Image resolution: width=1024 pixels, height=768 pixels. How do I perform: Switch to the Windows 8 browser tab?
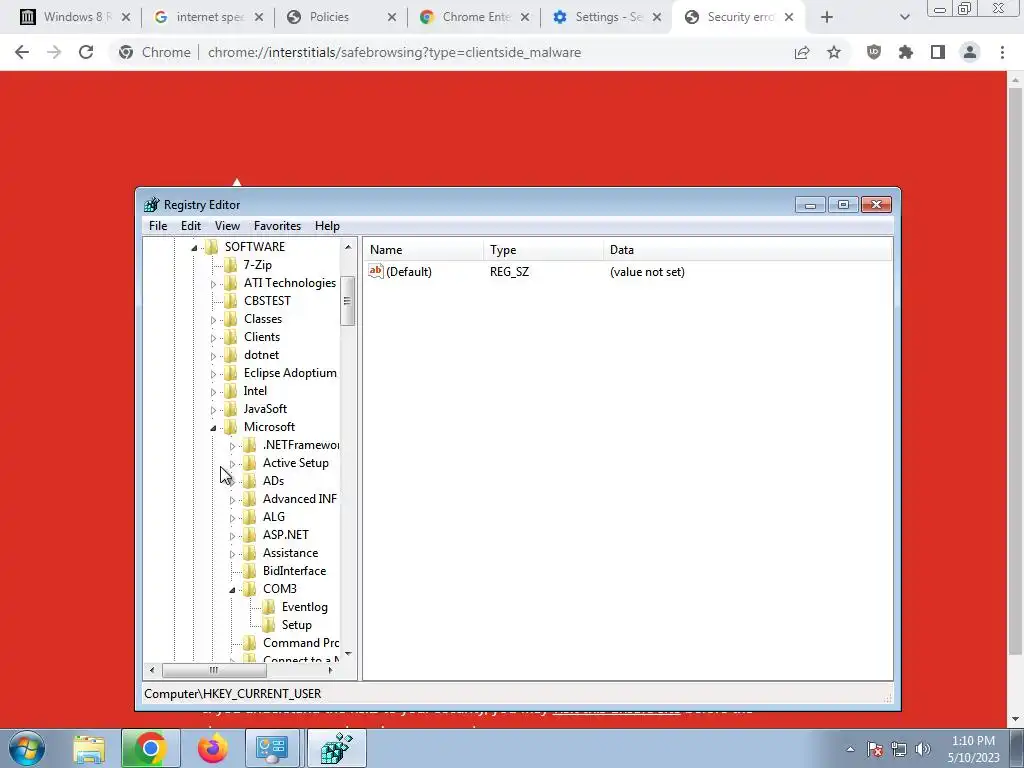(x=74, y=17)
